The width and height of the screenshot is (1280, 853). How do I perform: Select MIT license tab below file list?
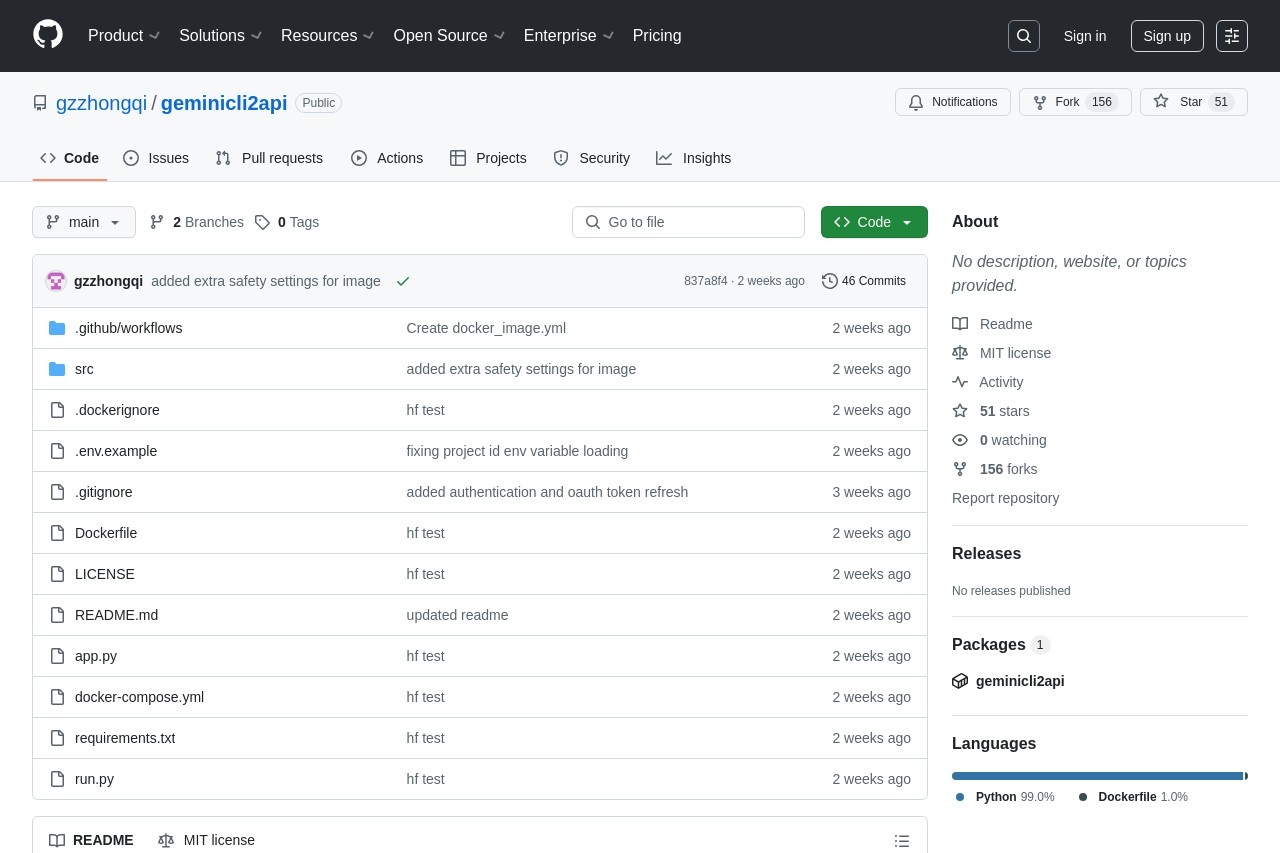(207, 840)
